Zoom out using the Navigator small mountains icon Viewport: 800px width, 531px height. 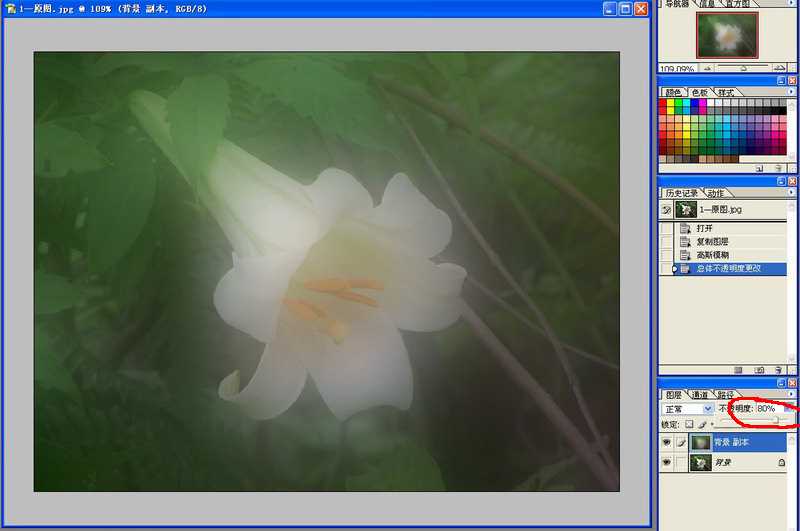pos(708,68)
